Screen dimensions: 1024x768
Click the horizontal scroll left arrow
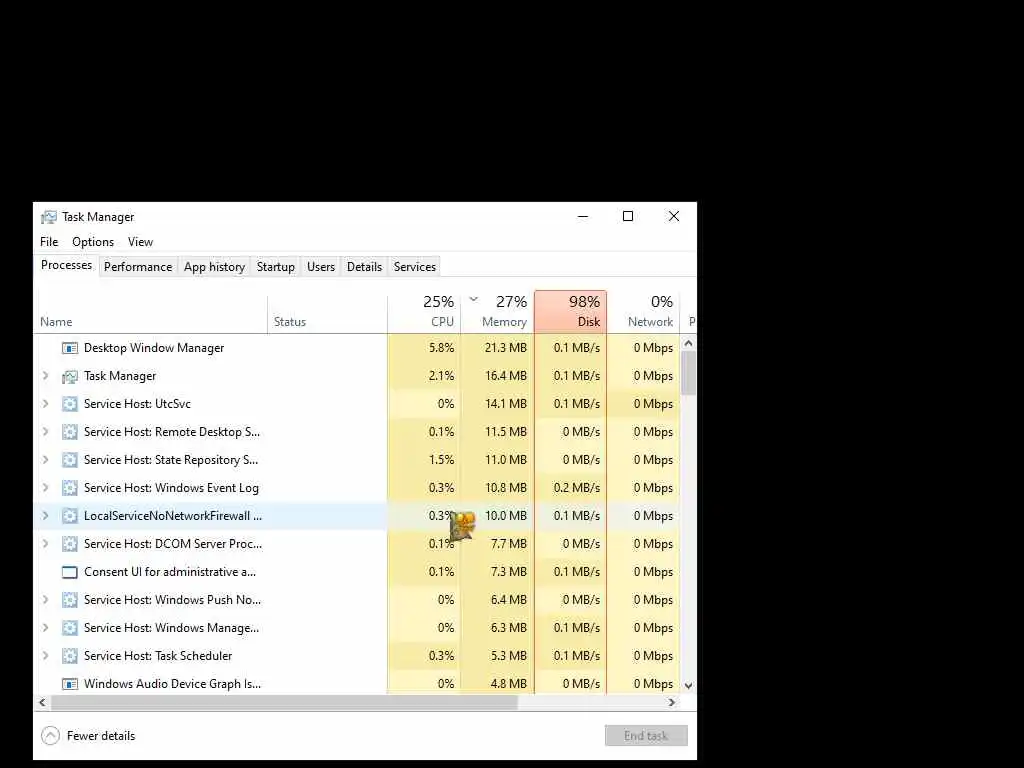[x=42, y=703]
